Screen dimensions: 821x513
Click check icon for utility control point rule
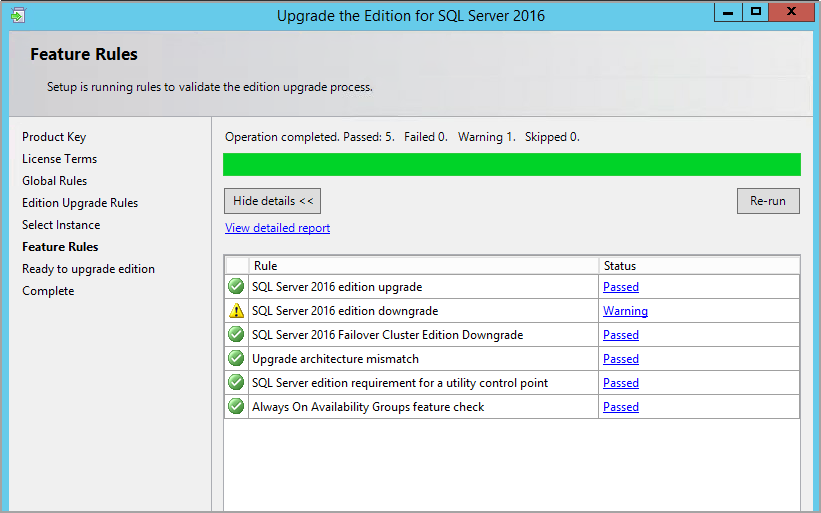coord(236,383)
